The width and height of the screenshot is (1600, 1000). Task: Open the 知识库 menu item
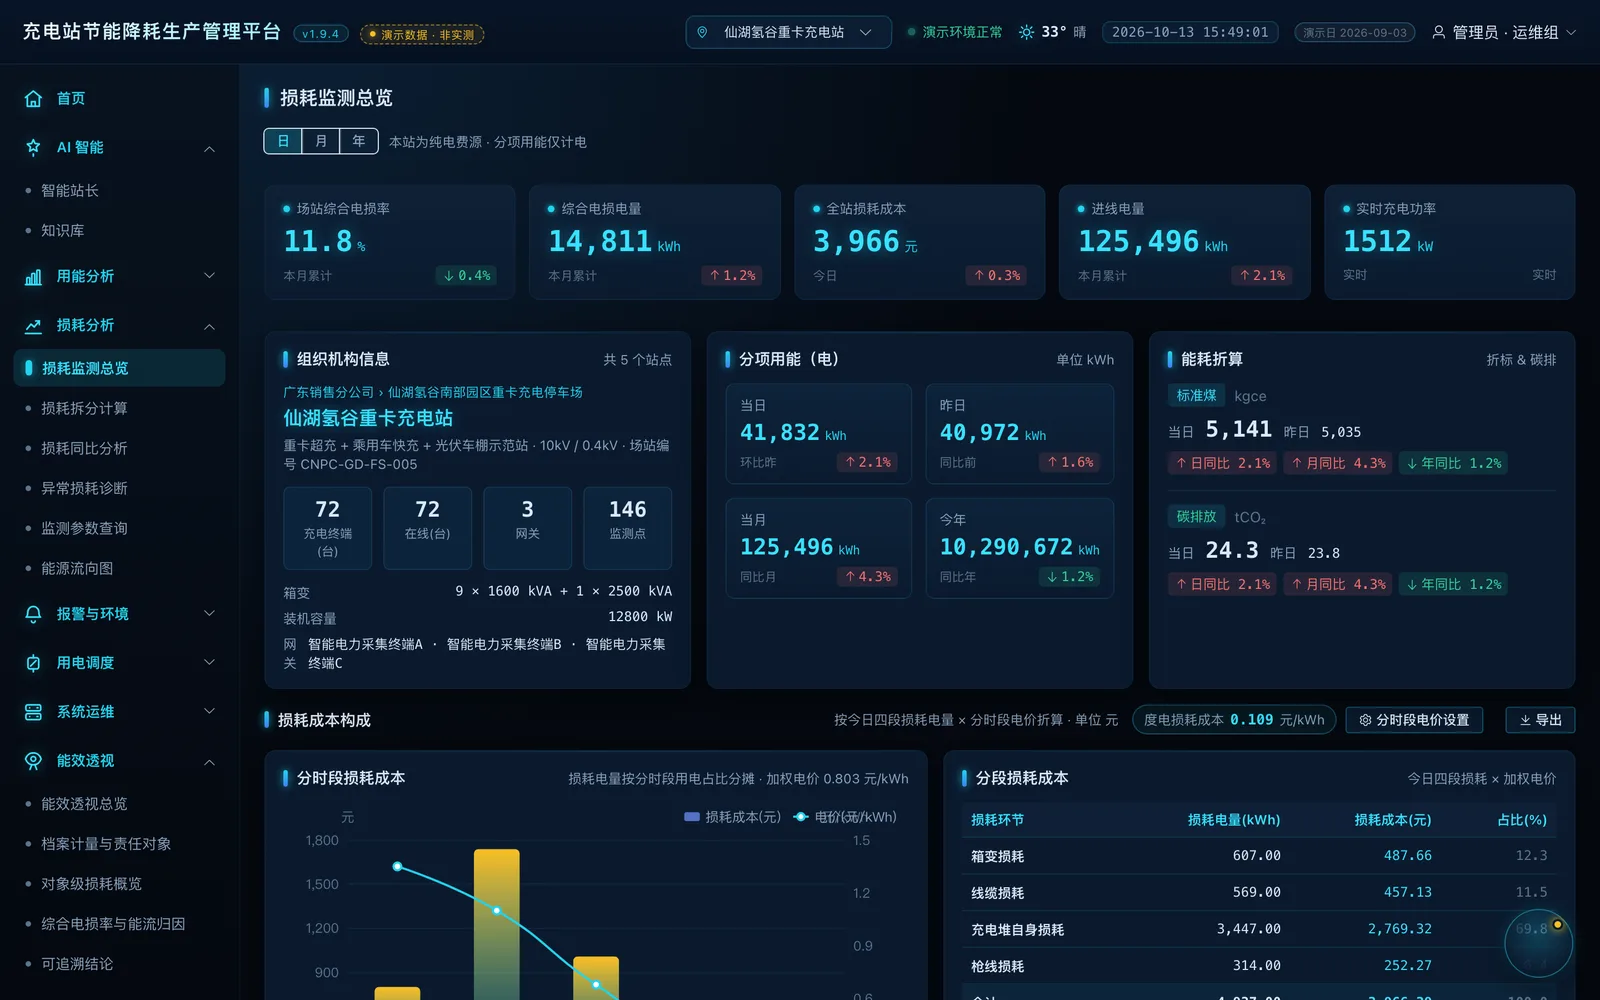pos(120,231)
